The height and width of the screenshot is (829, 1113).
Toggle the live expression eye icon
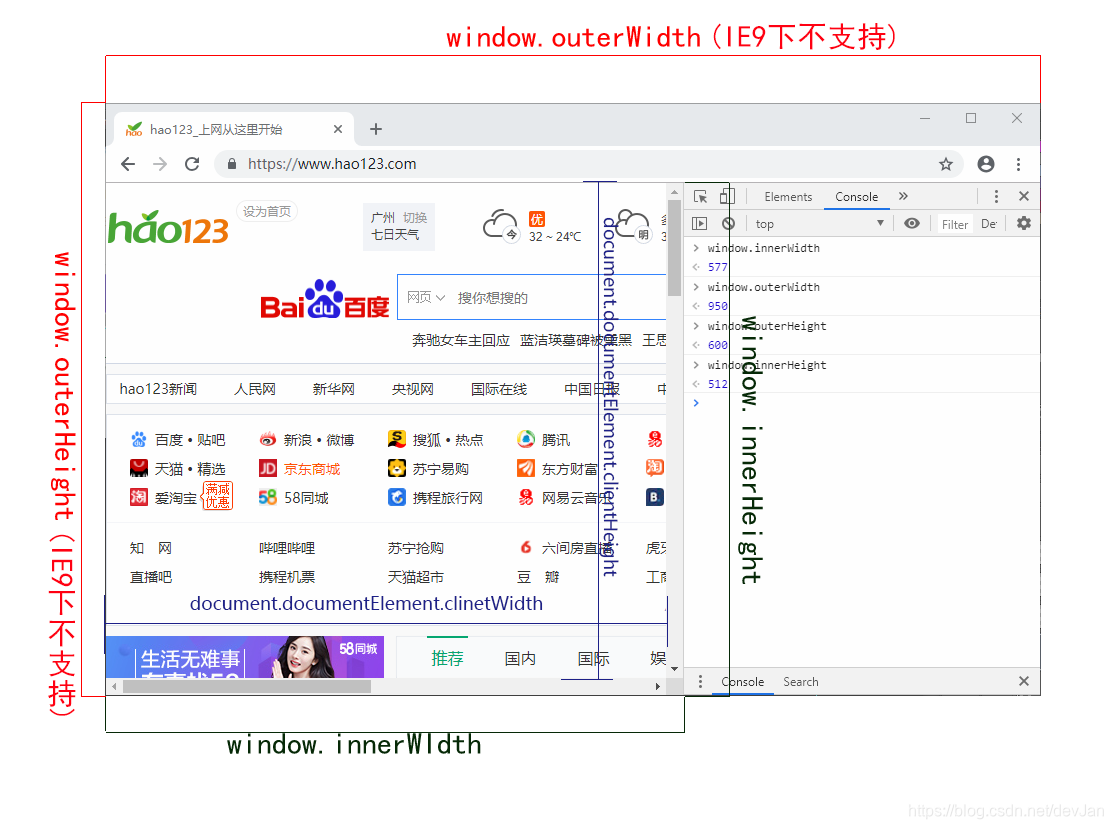[x=912, y=224]
